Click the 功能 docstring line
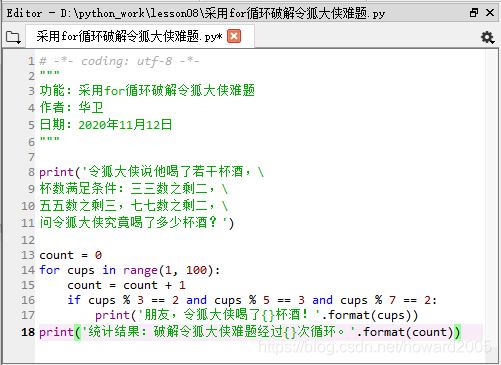 click(147, 90)
